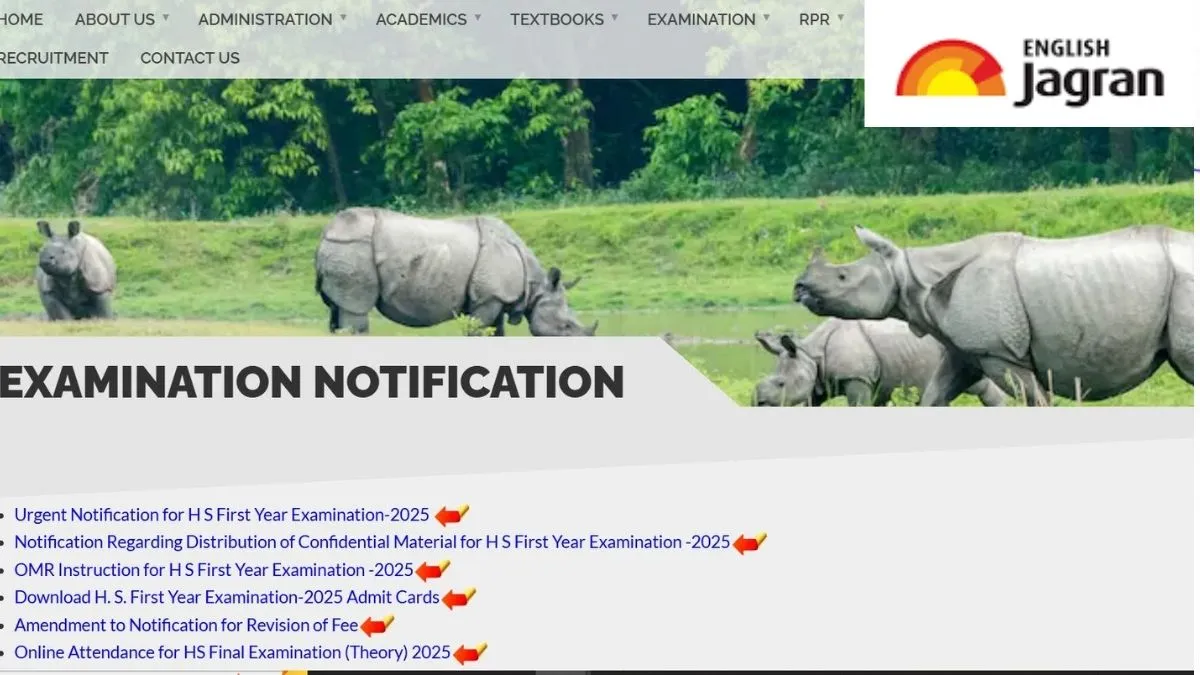
Task: Expand the Examination menu
Action: (x=707, y=20)
